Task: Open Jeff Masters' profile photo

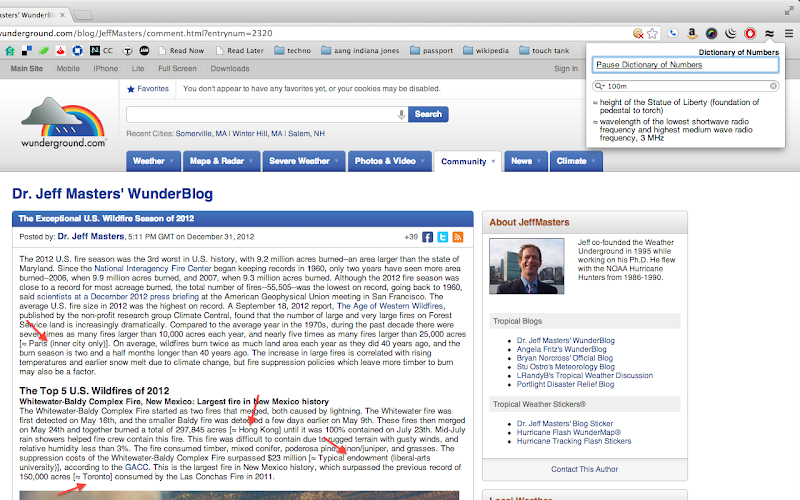Action: tap(527, 266)
